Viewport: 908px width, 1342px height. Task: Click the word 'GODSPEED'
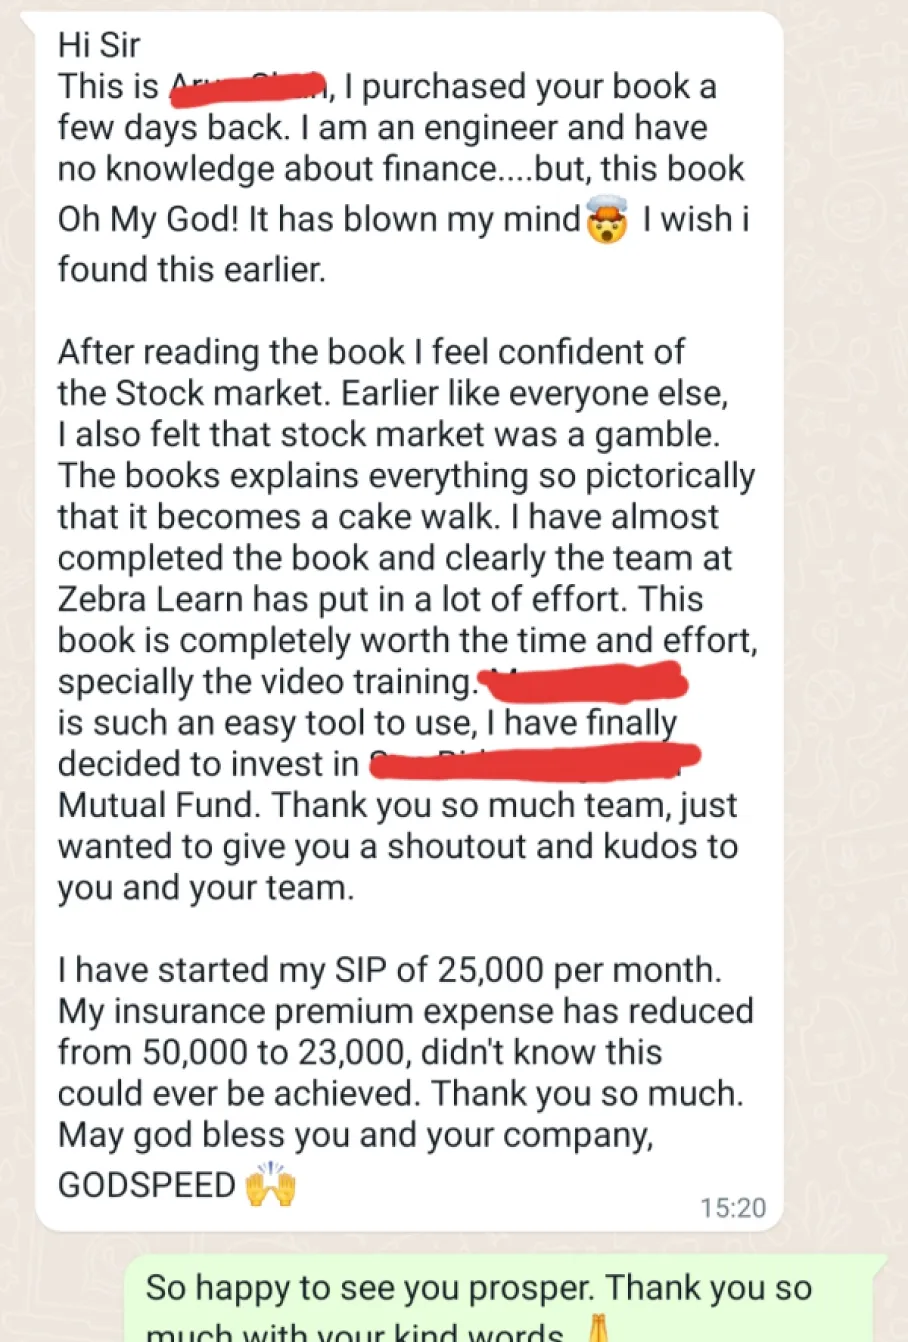(x=146, y=1185)
